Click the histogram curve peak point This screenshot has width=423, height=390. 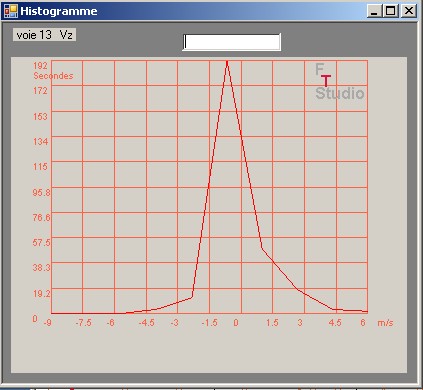[x=227, y=62]
